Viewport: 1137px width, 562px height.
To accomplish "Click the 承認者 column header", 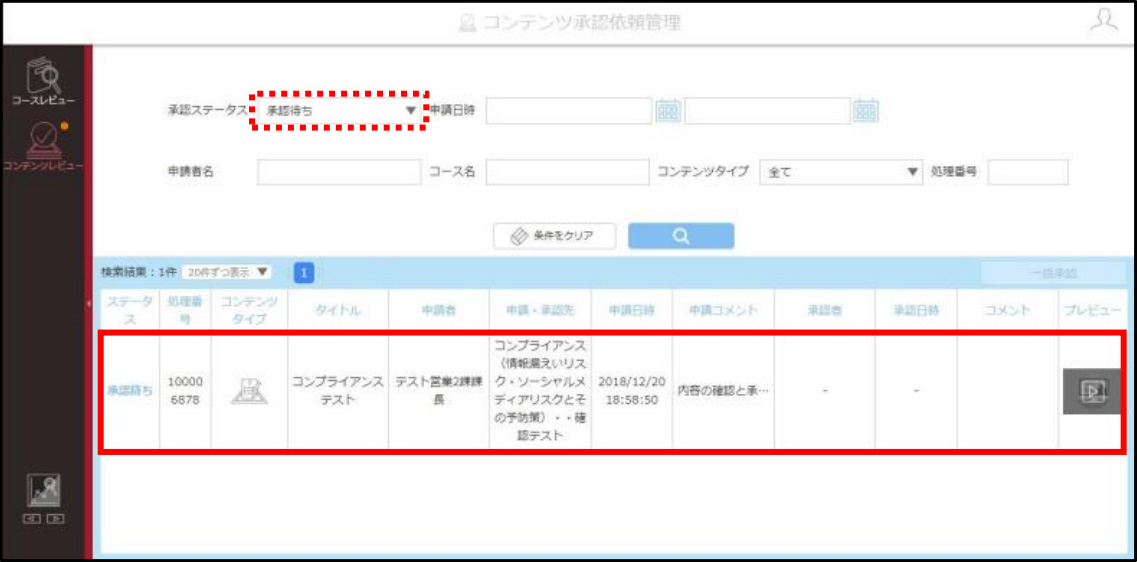I will (x=824, y=310).
